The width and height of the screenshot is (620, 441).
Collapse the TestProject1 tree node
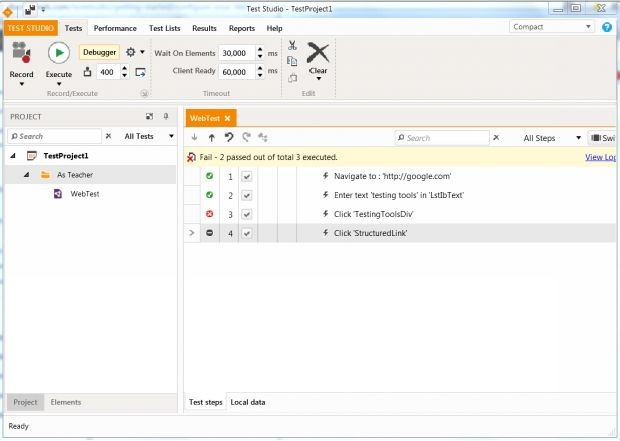[13, 156]
